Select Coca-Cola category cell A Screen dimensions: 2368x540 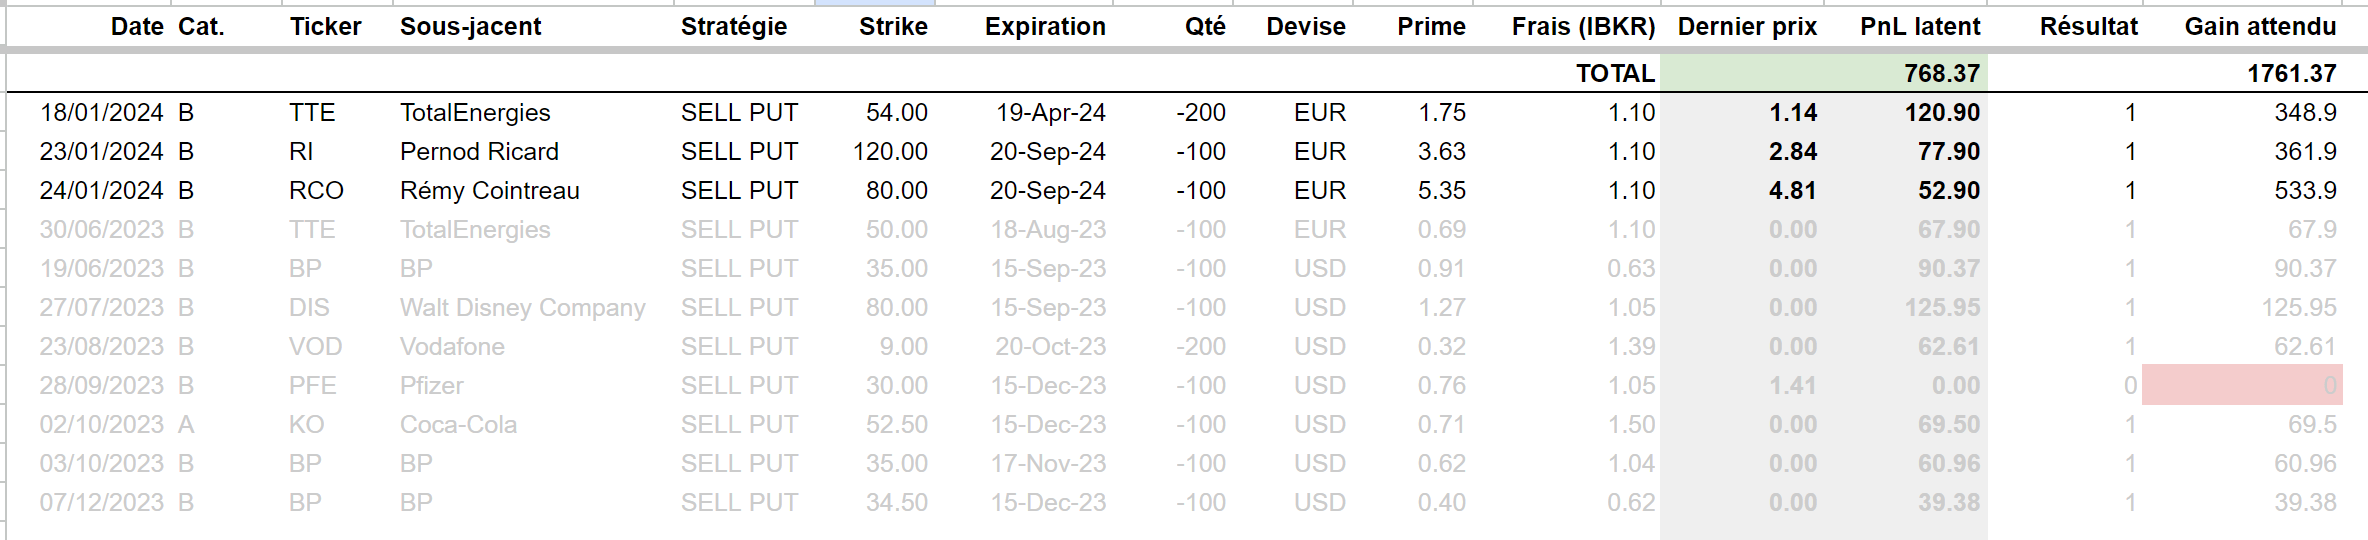click(186, 425)
